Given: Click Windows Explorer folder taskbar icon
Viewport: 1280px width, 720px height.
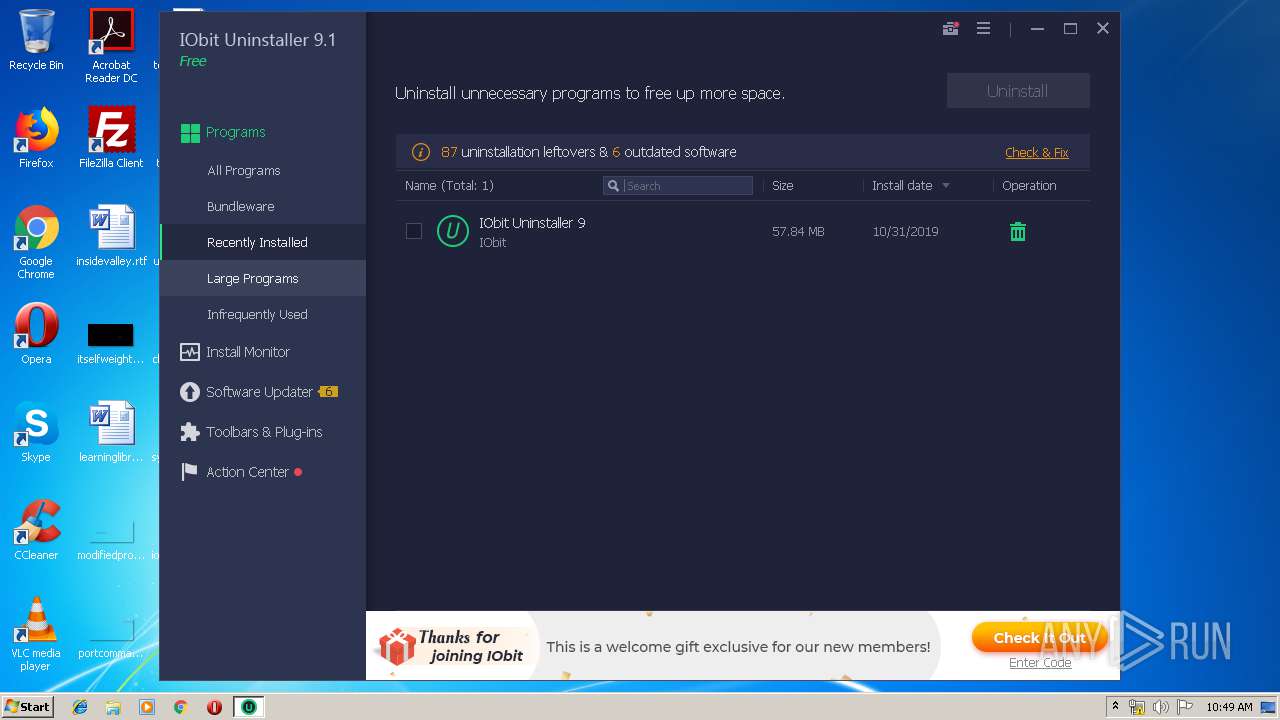Looking at the screenshot, I should pyautogui.click(x=113, y=707).
